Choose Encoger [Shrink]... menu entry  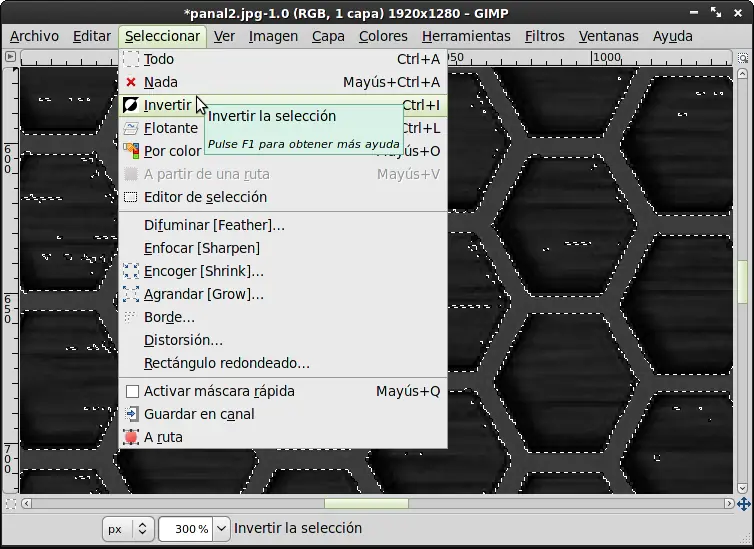tap(283, 271)
